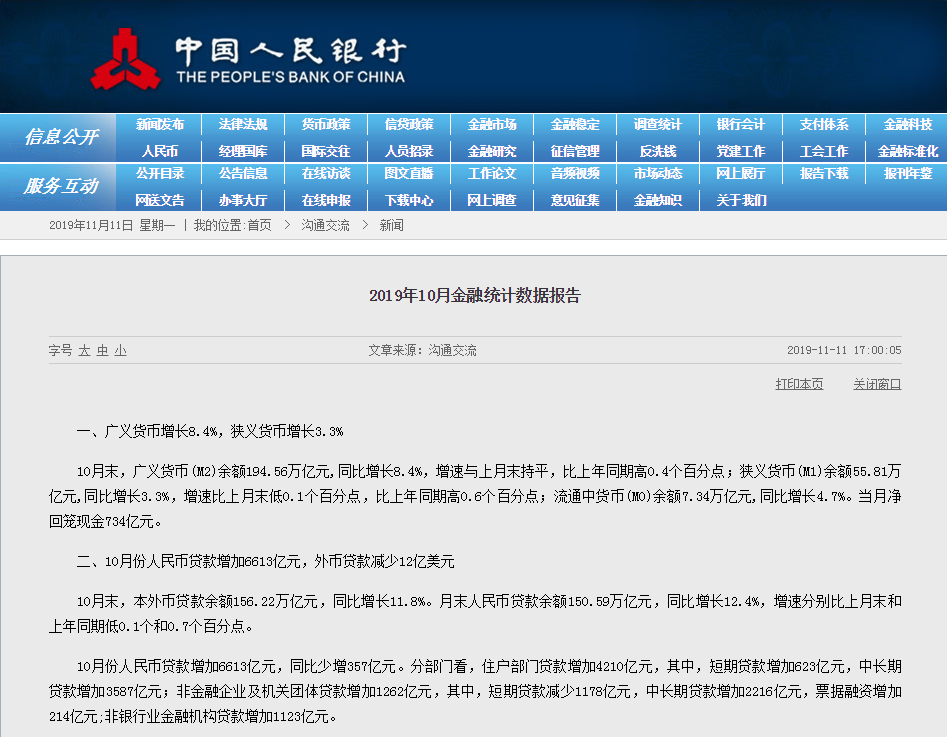The image size is (947, 737).
Task: Go to 人民币 section
Action: point(159,151)
